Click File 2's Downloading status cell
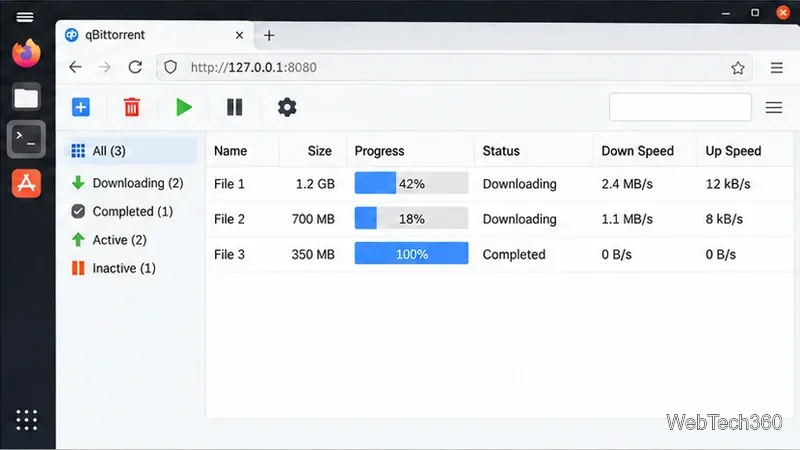This screenshot has width=800, height=450. 519,219
